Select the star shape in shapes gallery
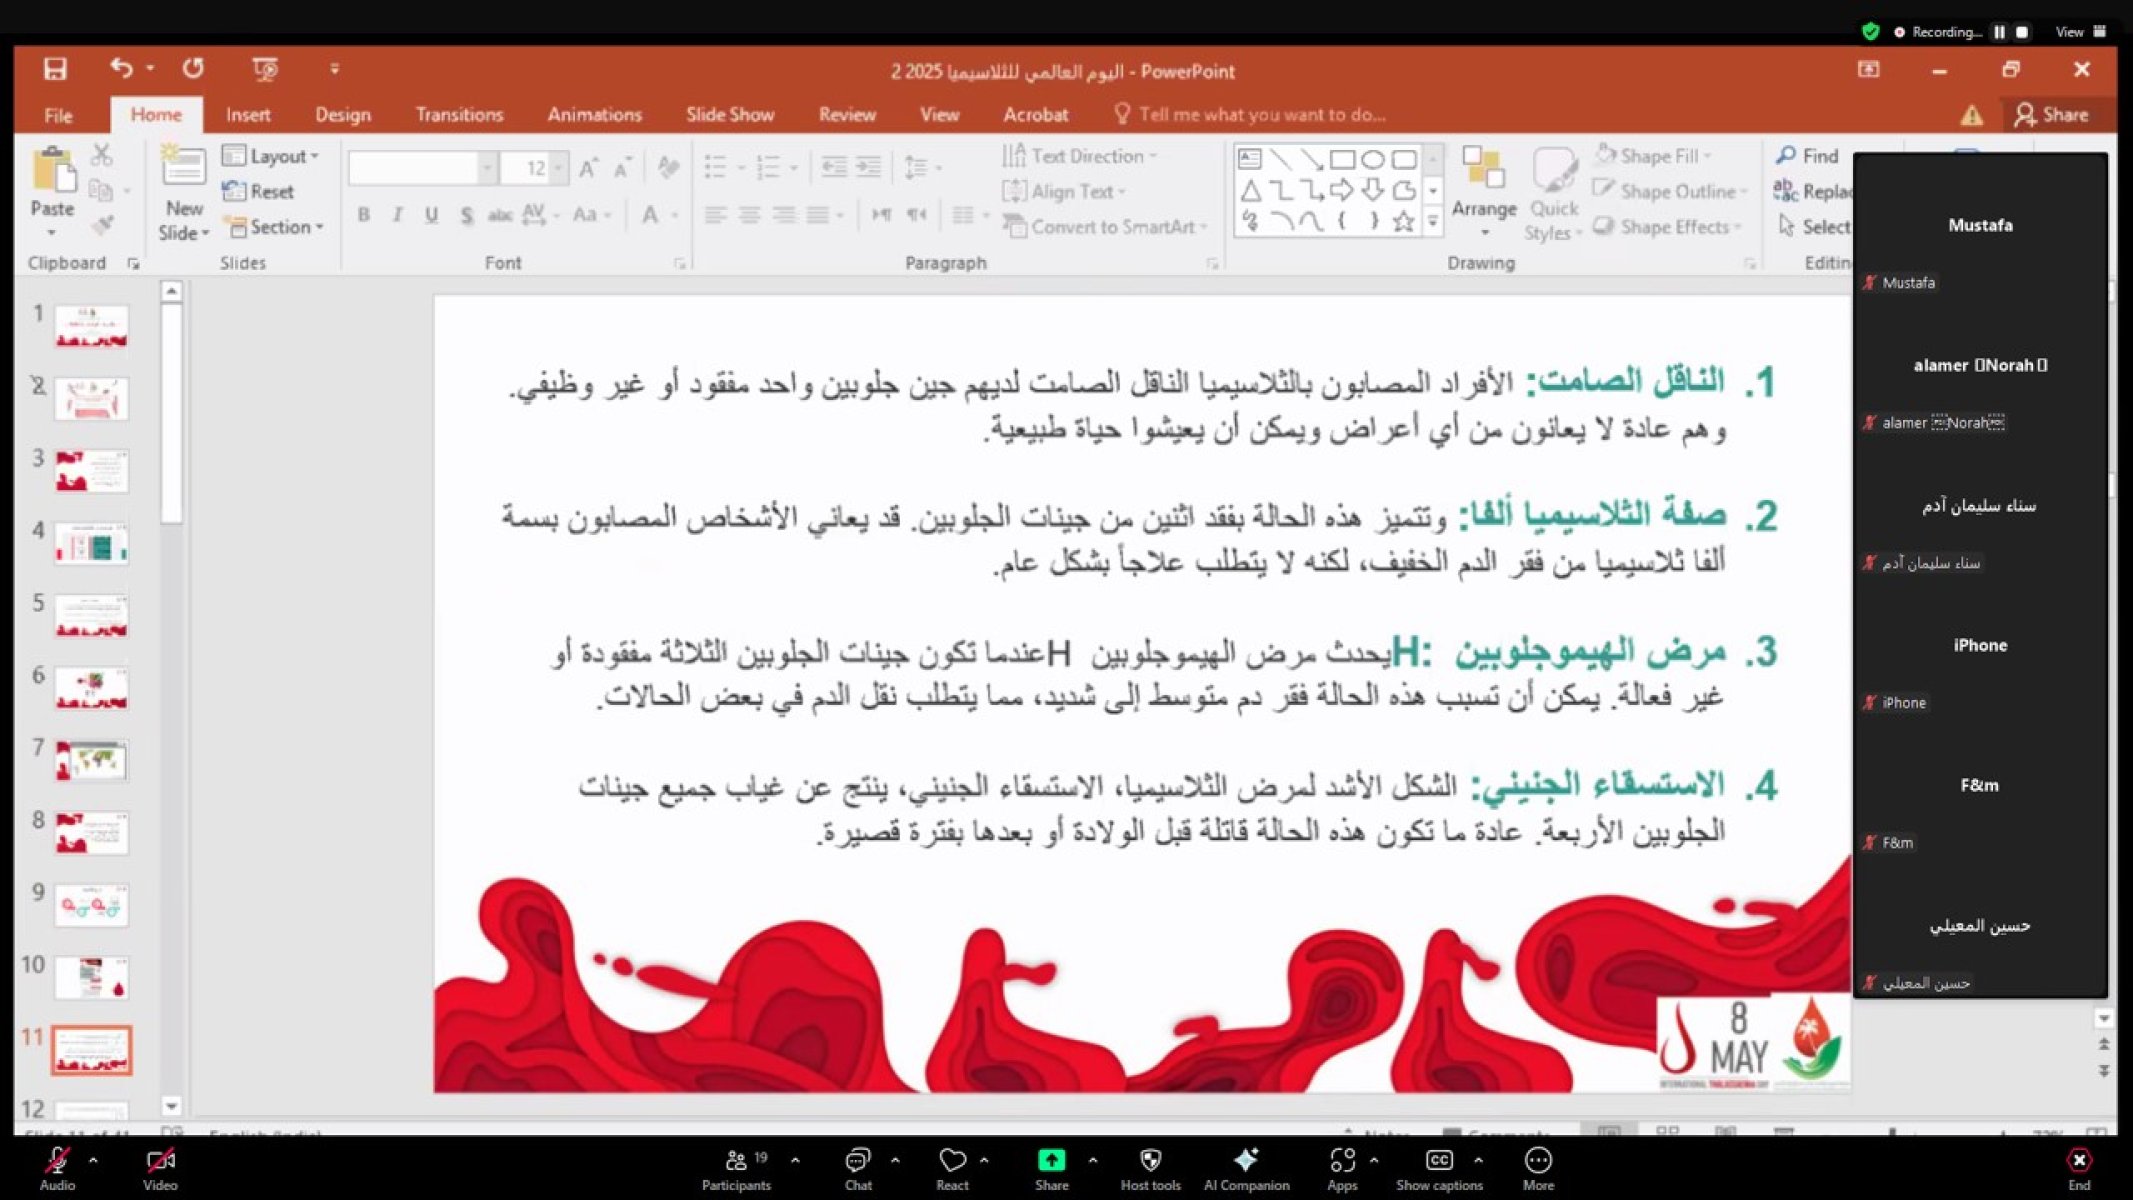2133x1200 pixels. pyautogui.click(x=1403, y=221)
